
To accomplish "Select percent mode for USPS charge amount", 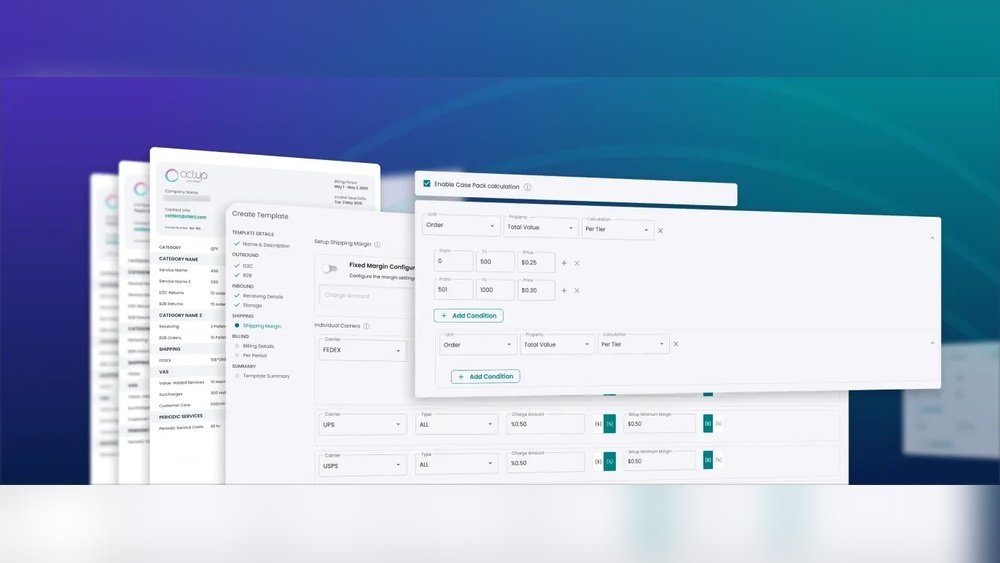I will tap(610, 461).
